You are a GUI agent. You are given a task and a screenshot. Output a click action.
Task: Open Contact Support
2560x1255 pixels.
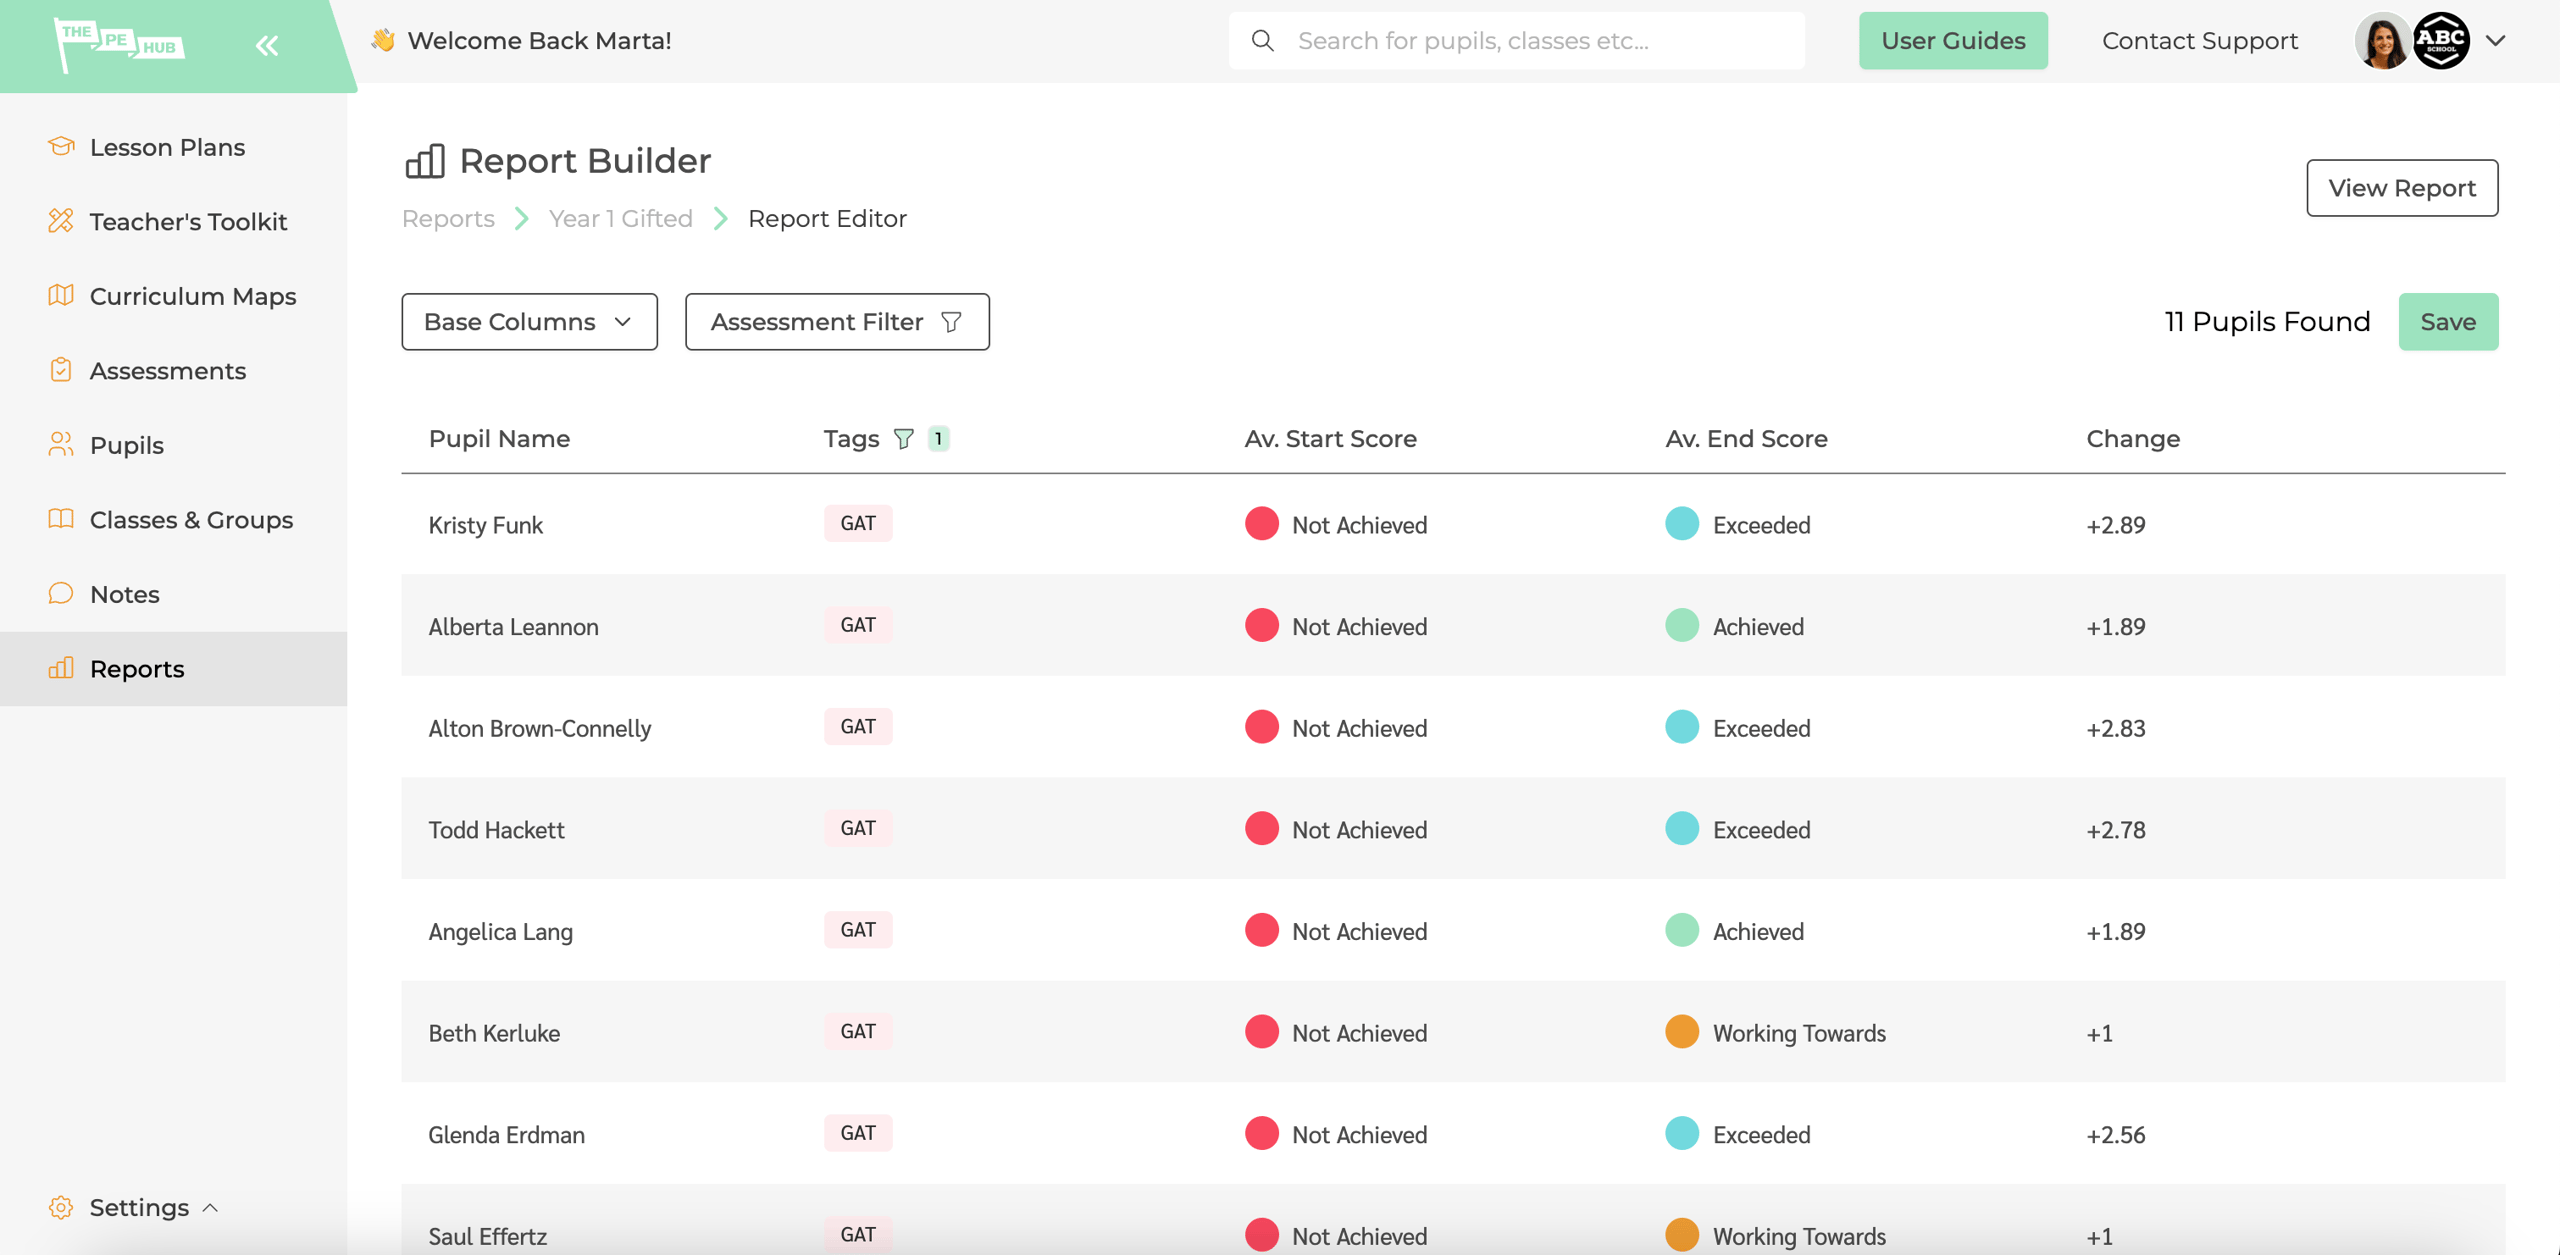(2199, 40)
